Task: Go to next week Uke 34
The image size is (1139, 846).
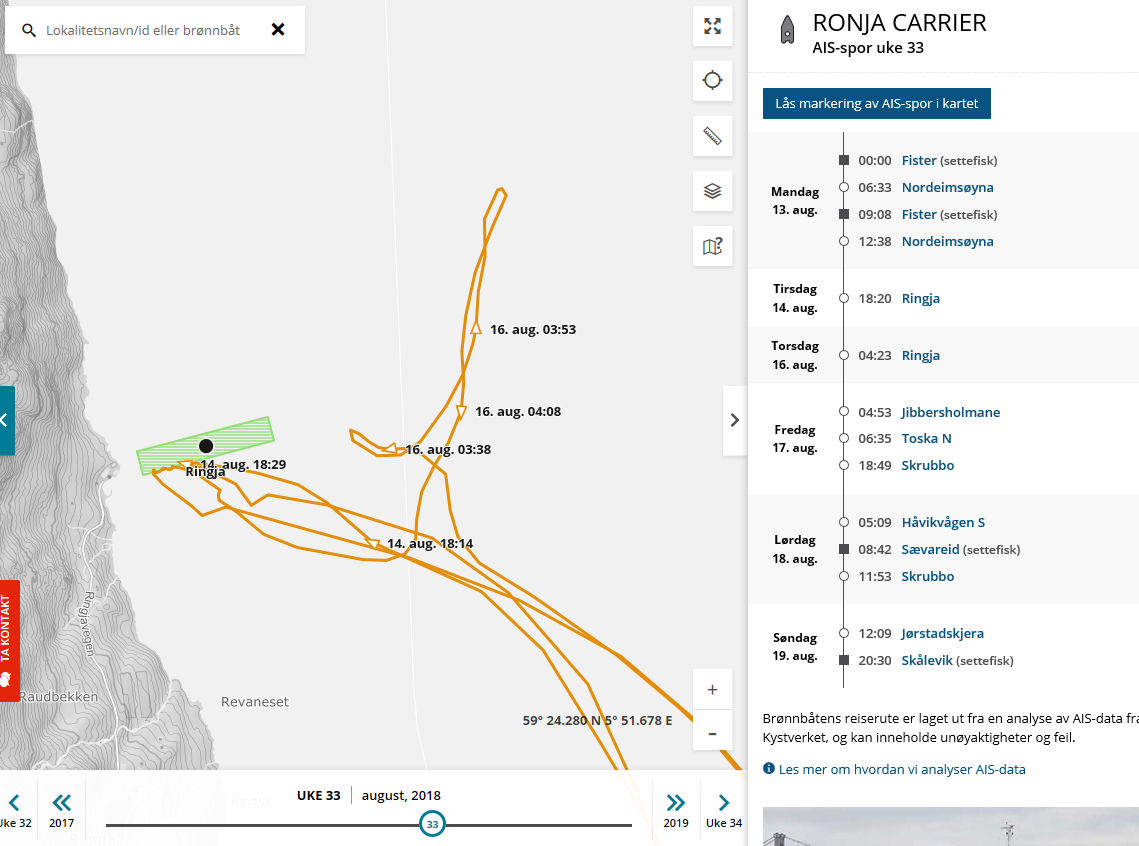Action: 724,808
